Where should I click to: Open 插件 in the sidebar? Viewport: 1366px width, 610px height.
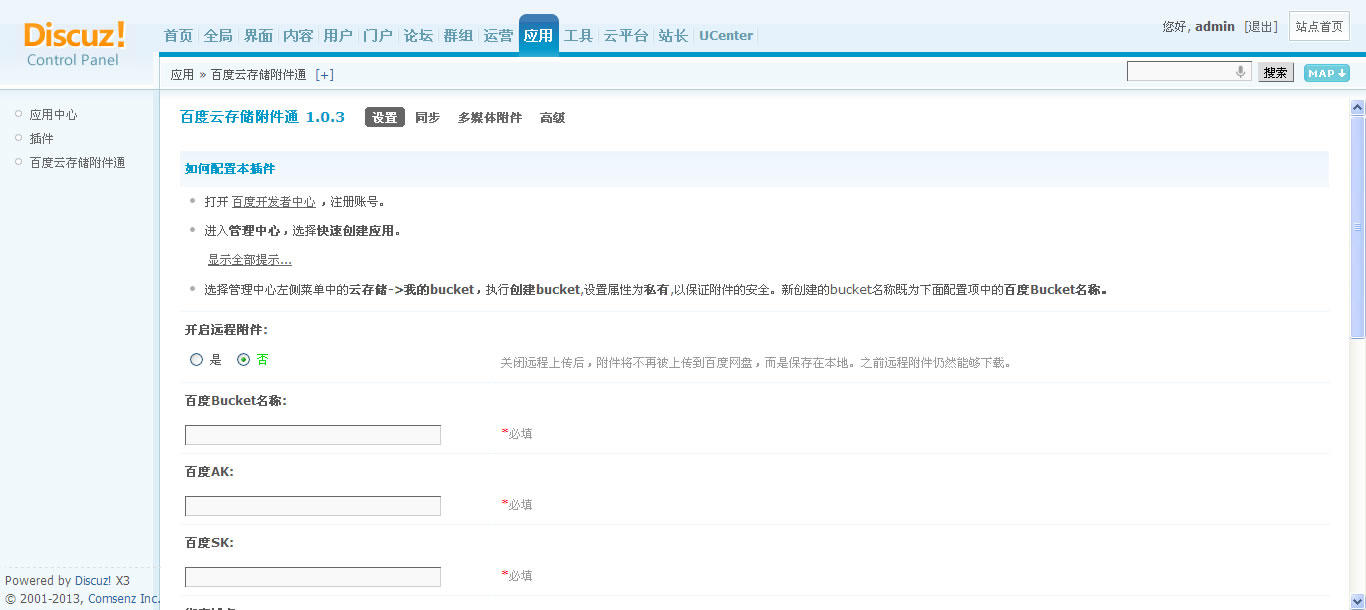[x=41, y=139]
